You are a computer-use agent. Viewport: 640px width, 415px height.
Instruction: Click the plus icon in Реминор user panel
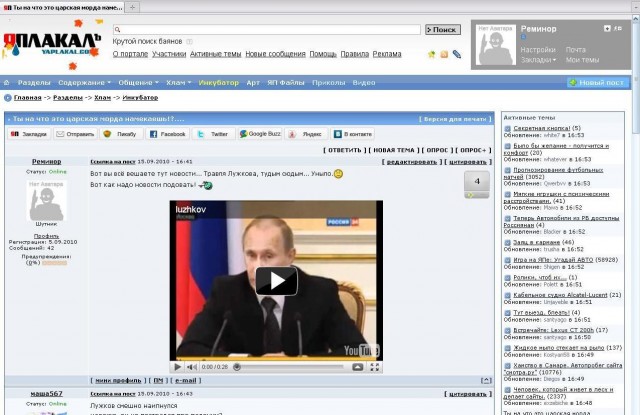point(607,29)
